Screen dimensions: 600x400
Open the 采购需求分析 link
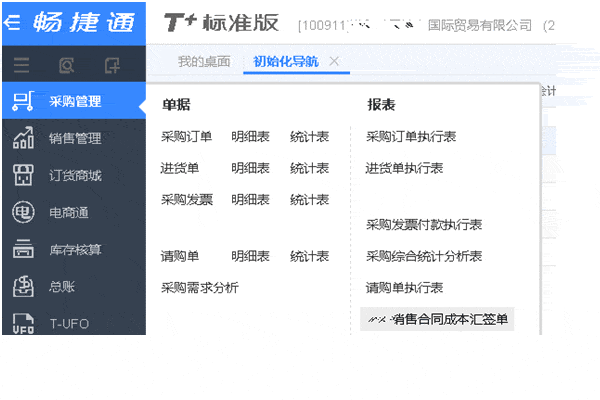tap(200, 287)
